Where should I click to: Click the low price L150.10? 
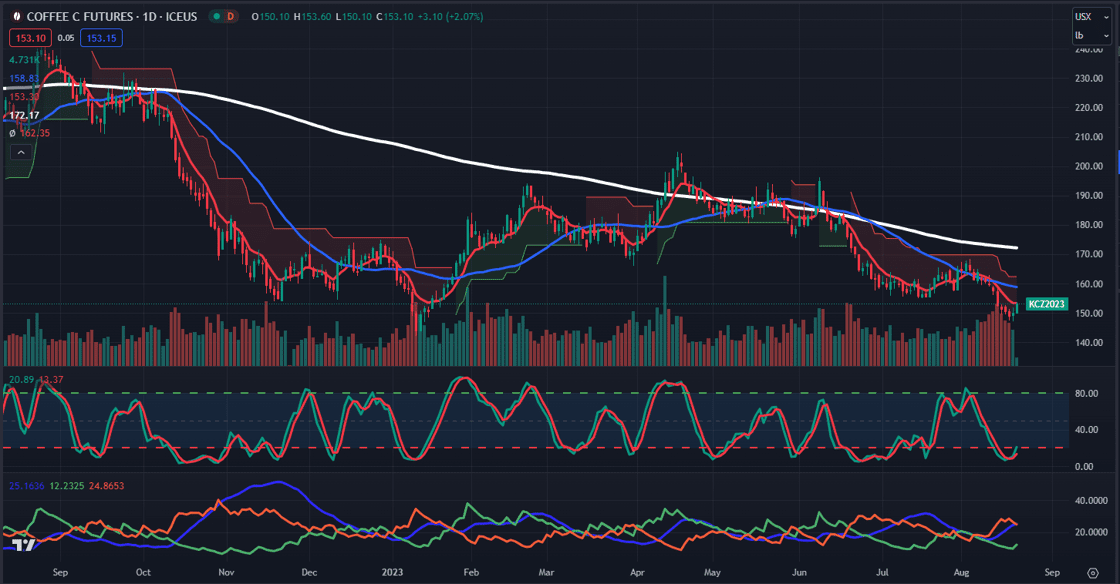(x=354, y=16)
